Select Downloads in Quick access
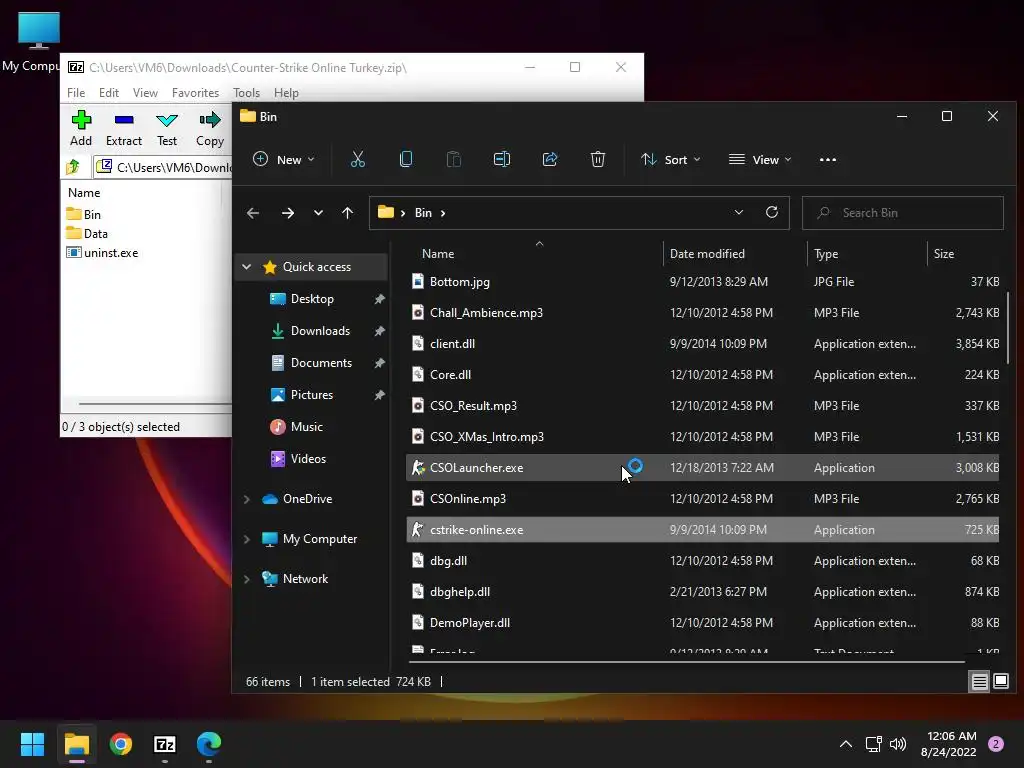 (x=320, y=330)
